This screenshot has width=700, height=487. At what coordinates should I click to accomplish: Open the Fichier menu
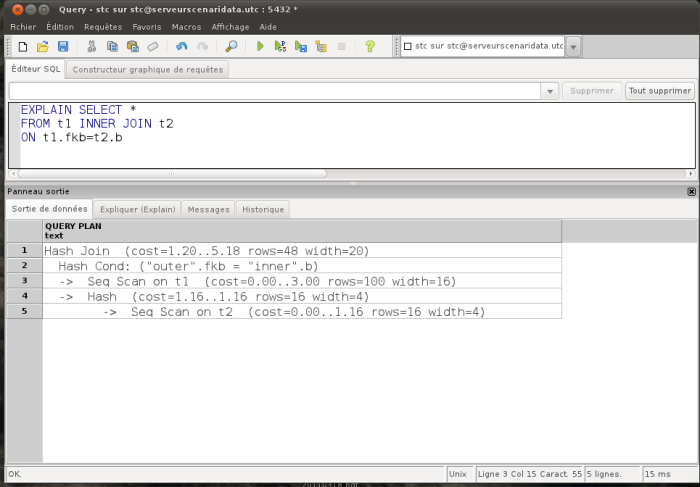(23, 27)
